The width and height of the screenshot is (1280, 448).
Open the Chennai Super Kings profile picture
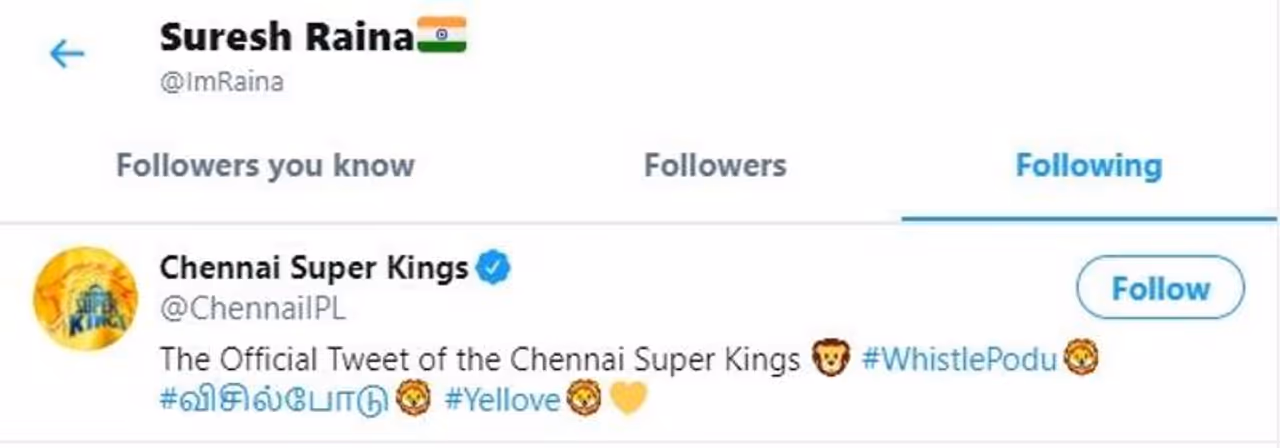(86, 298)
